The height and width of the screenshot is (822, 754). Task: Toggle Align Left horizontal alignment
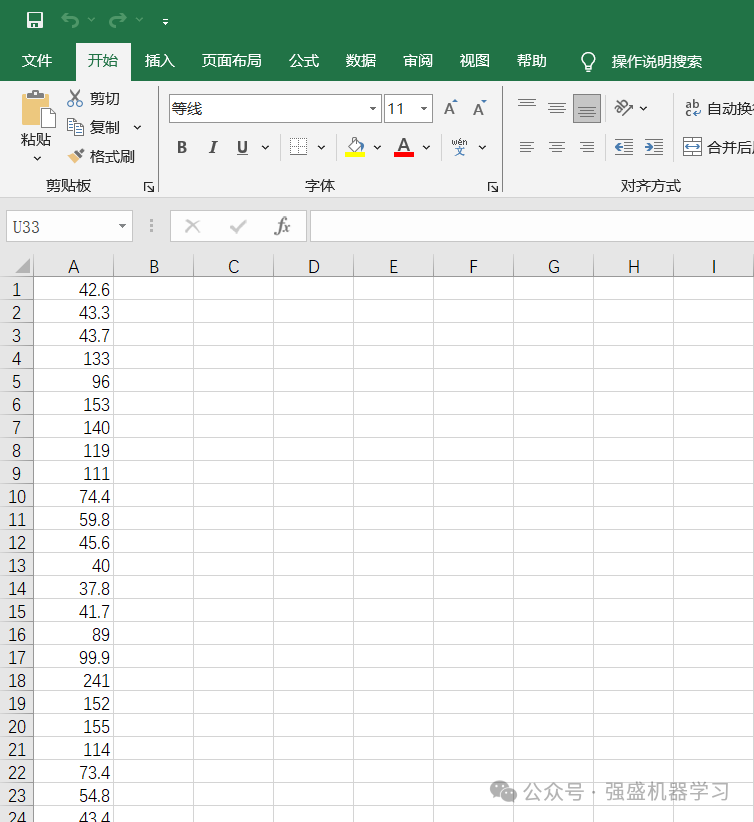[526, 147]
